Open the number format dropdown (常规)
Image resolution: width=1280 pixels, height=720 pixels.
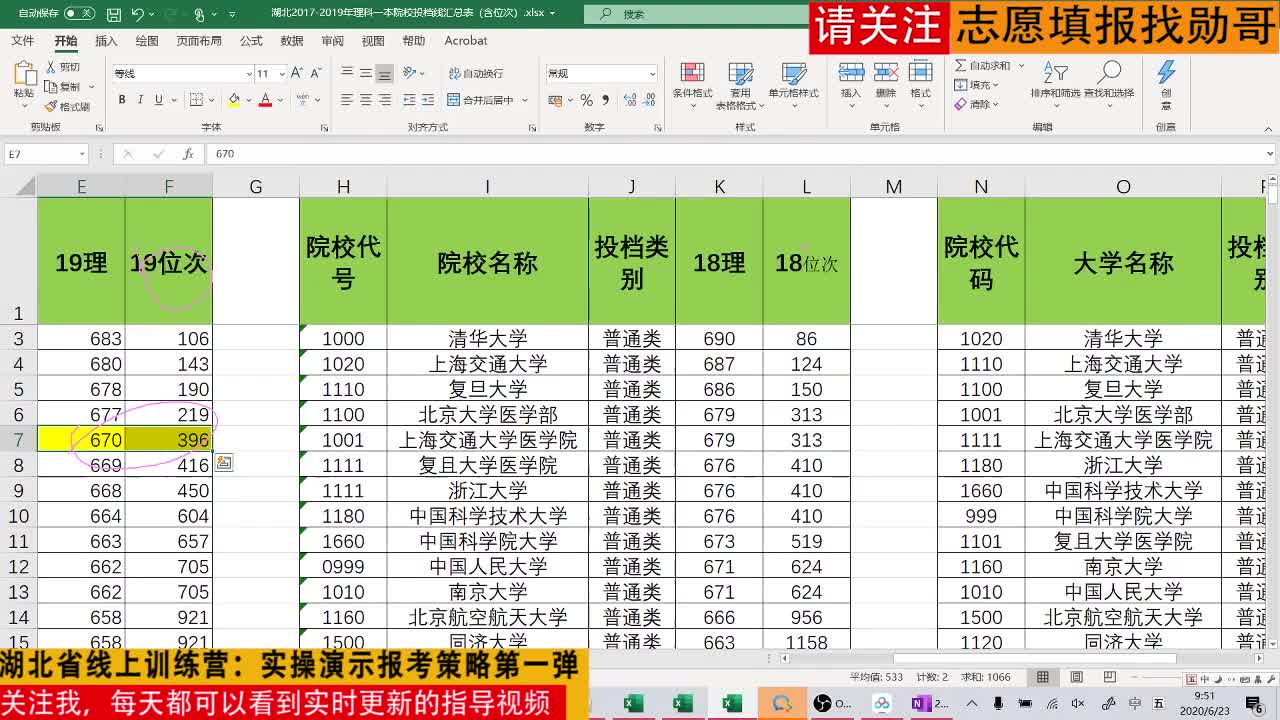pos(652,74)
